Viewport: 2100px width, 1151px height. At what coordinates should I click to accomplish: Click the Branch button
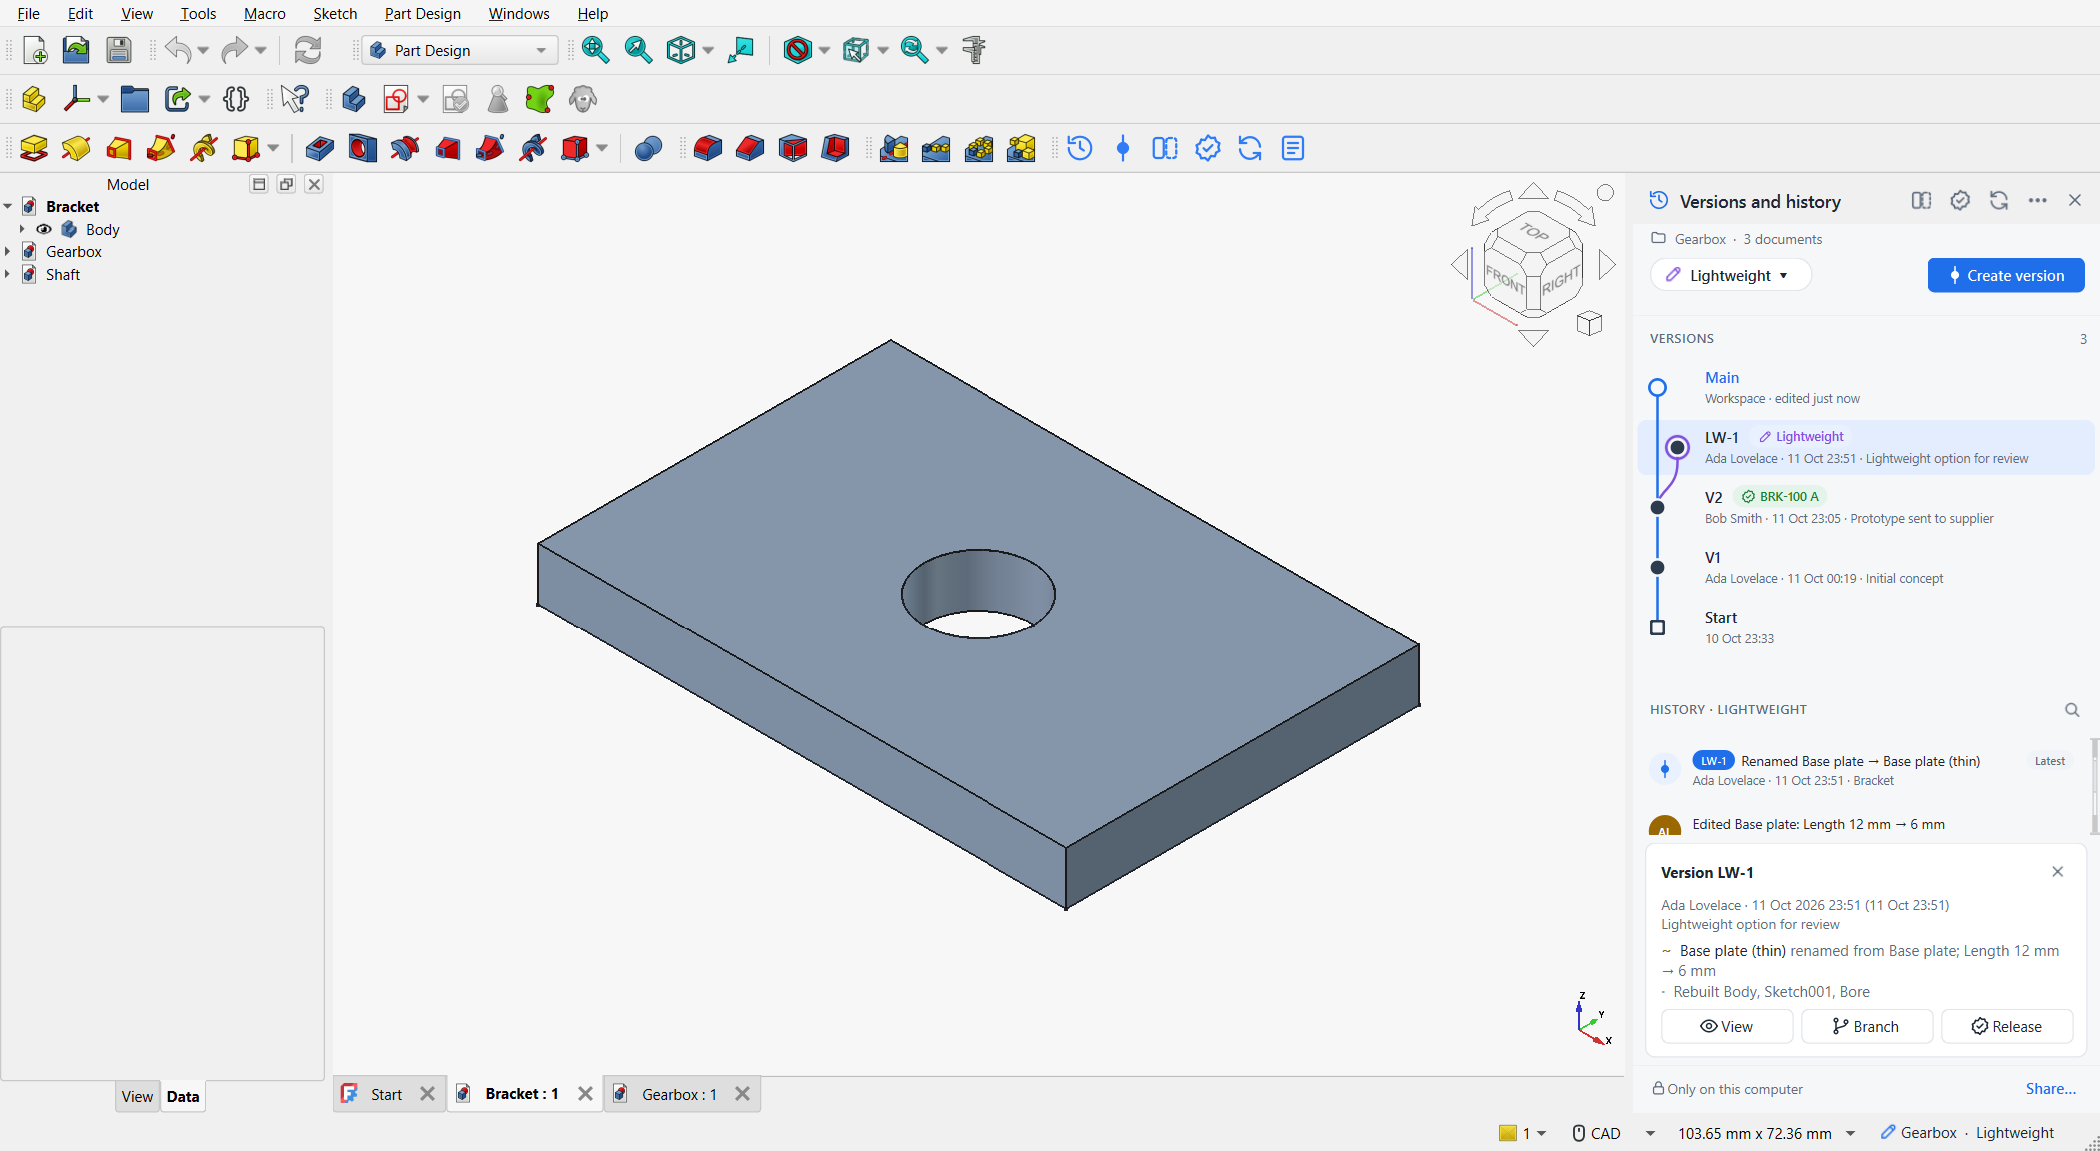pos(1866,1026)
